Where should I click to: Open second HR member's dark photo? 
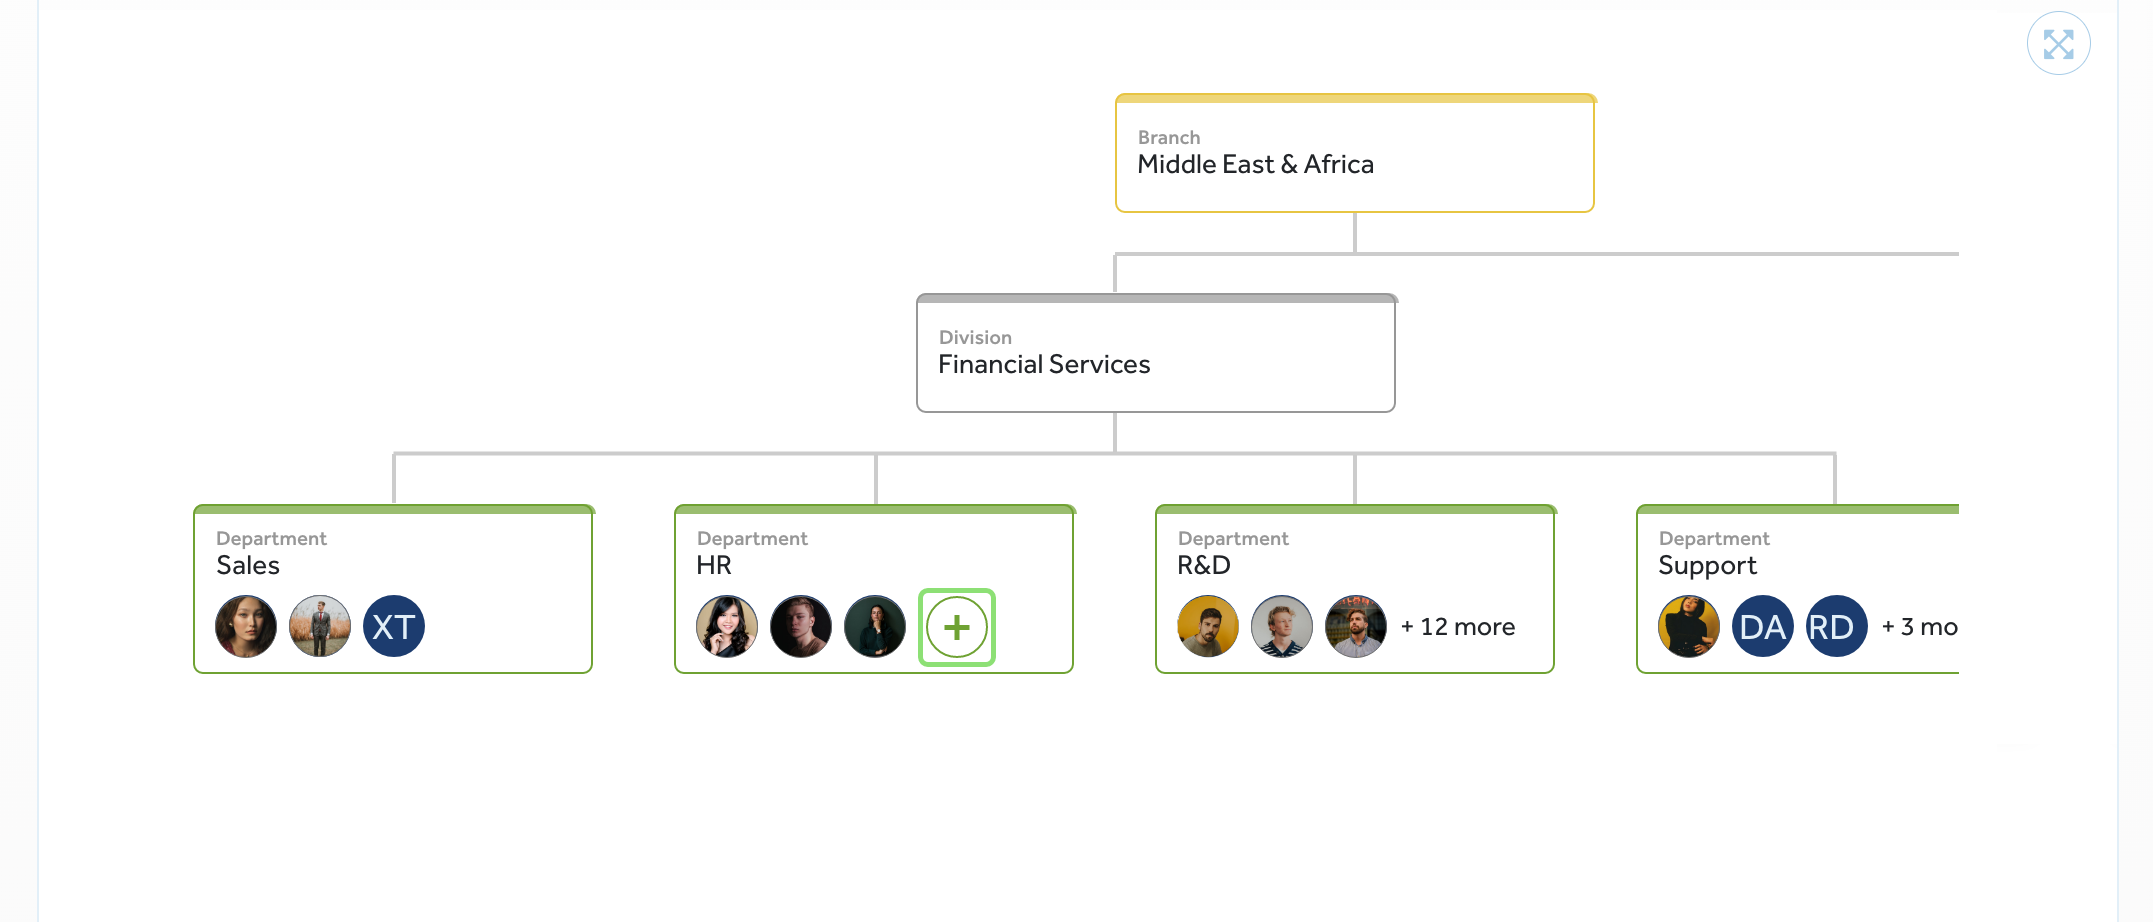pos(801,627)
